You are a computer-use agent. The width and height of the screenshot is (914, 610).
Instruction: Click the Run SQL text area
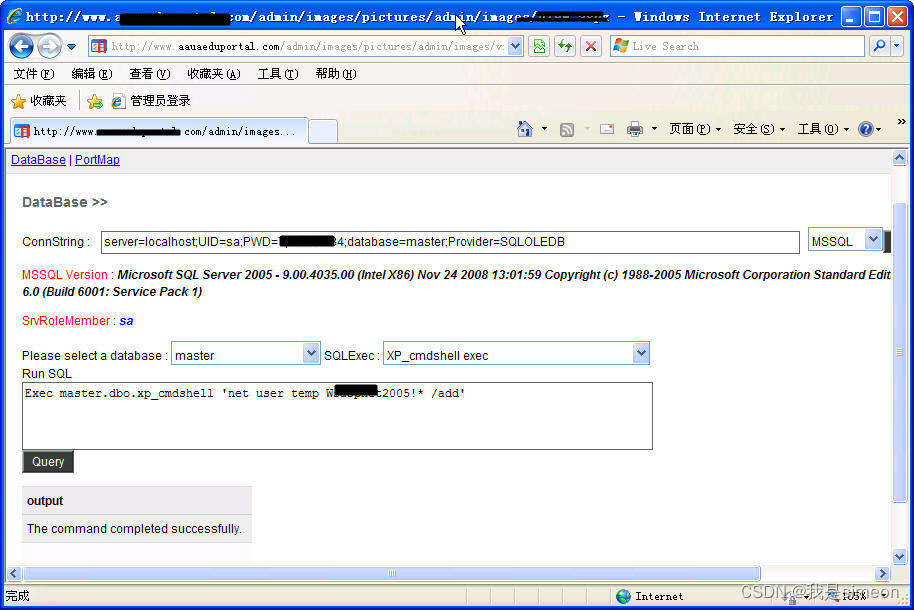pos(337,416)
